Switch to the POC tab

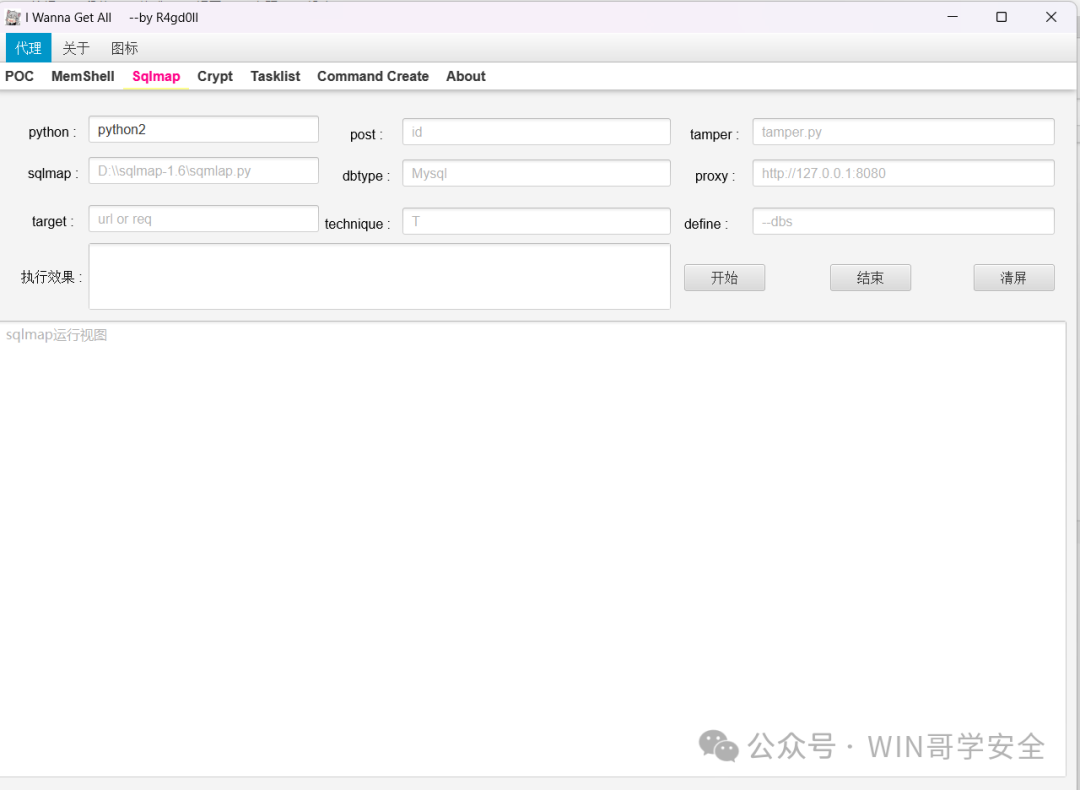click(x=19, y=76)
